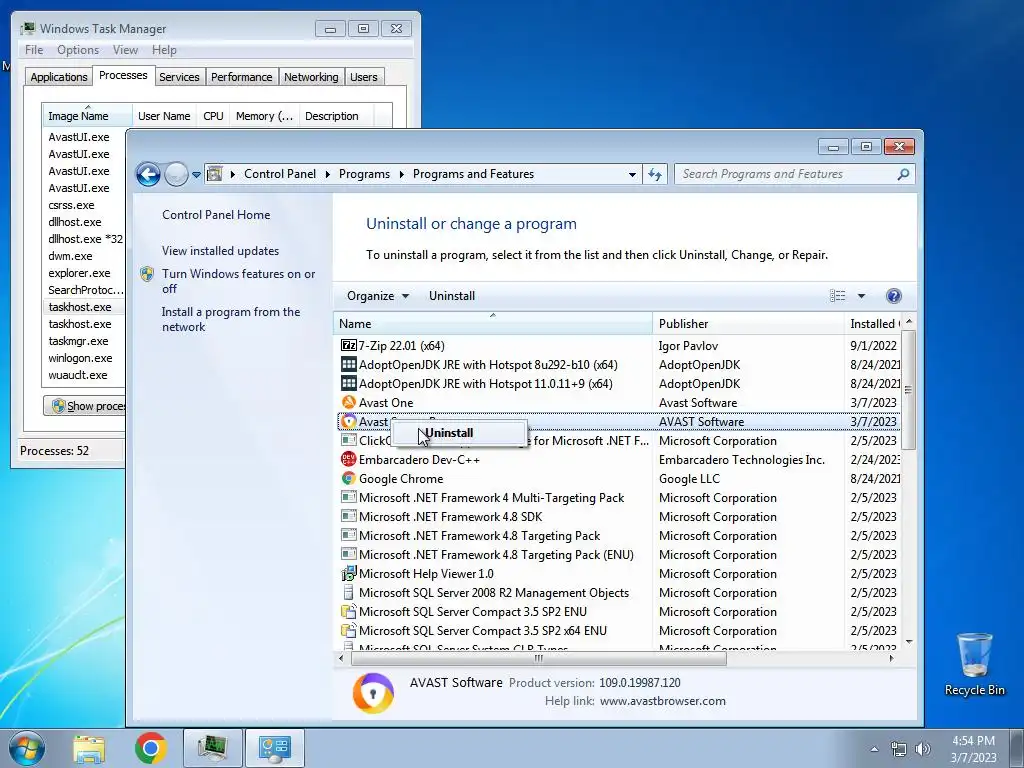Sort by the Installed On column header
This screenshot has width=1024, height=768.
(x=872, y=323)
